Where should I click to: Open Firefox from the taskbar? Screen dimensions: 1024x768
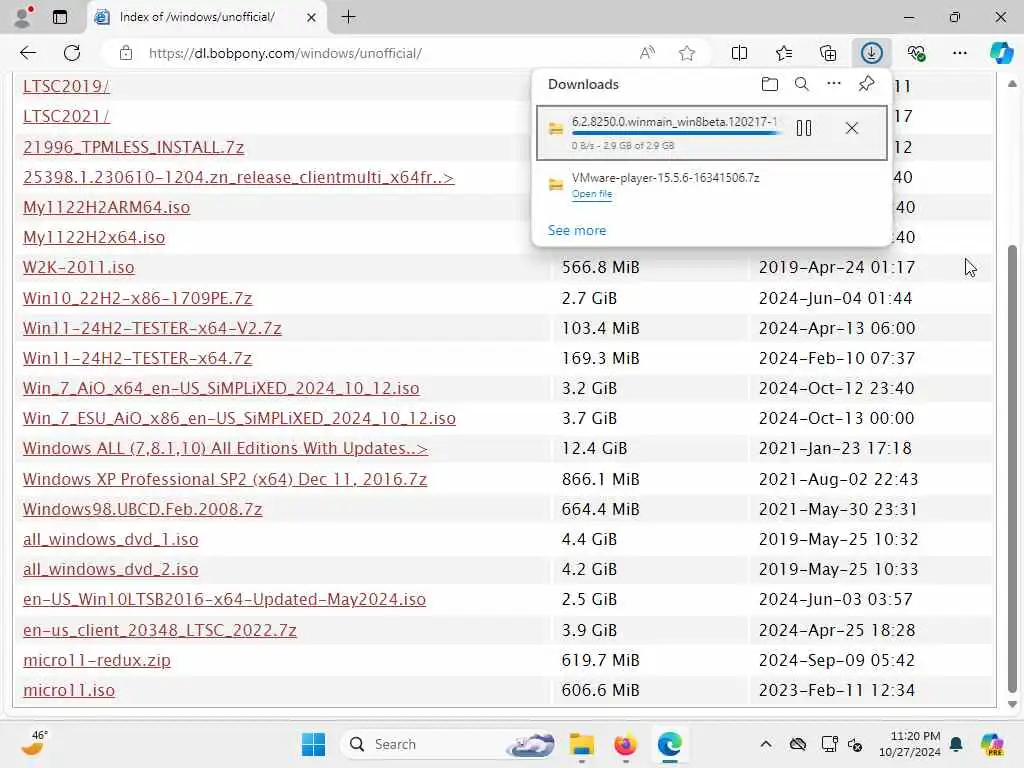click(625, 744)
